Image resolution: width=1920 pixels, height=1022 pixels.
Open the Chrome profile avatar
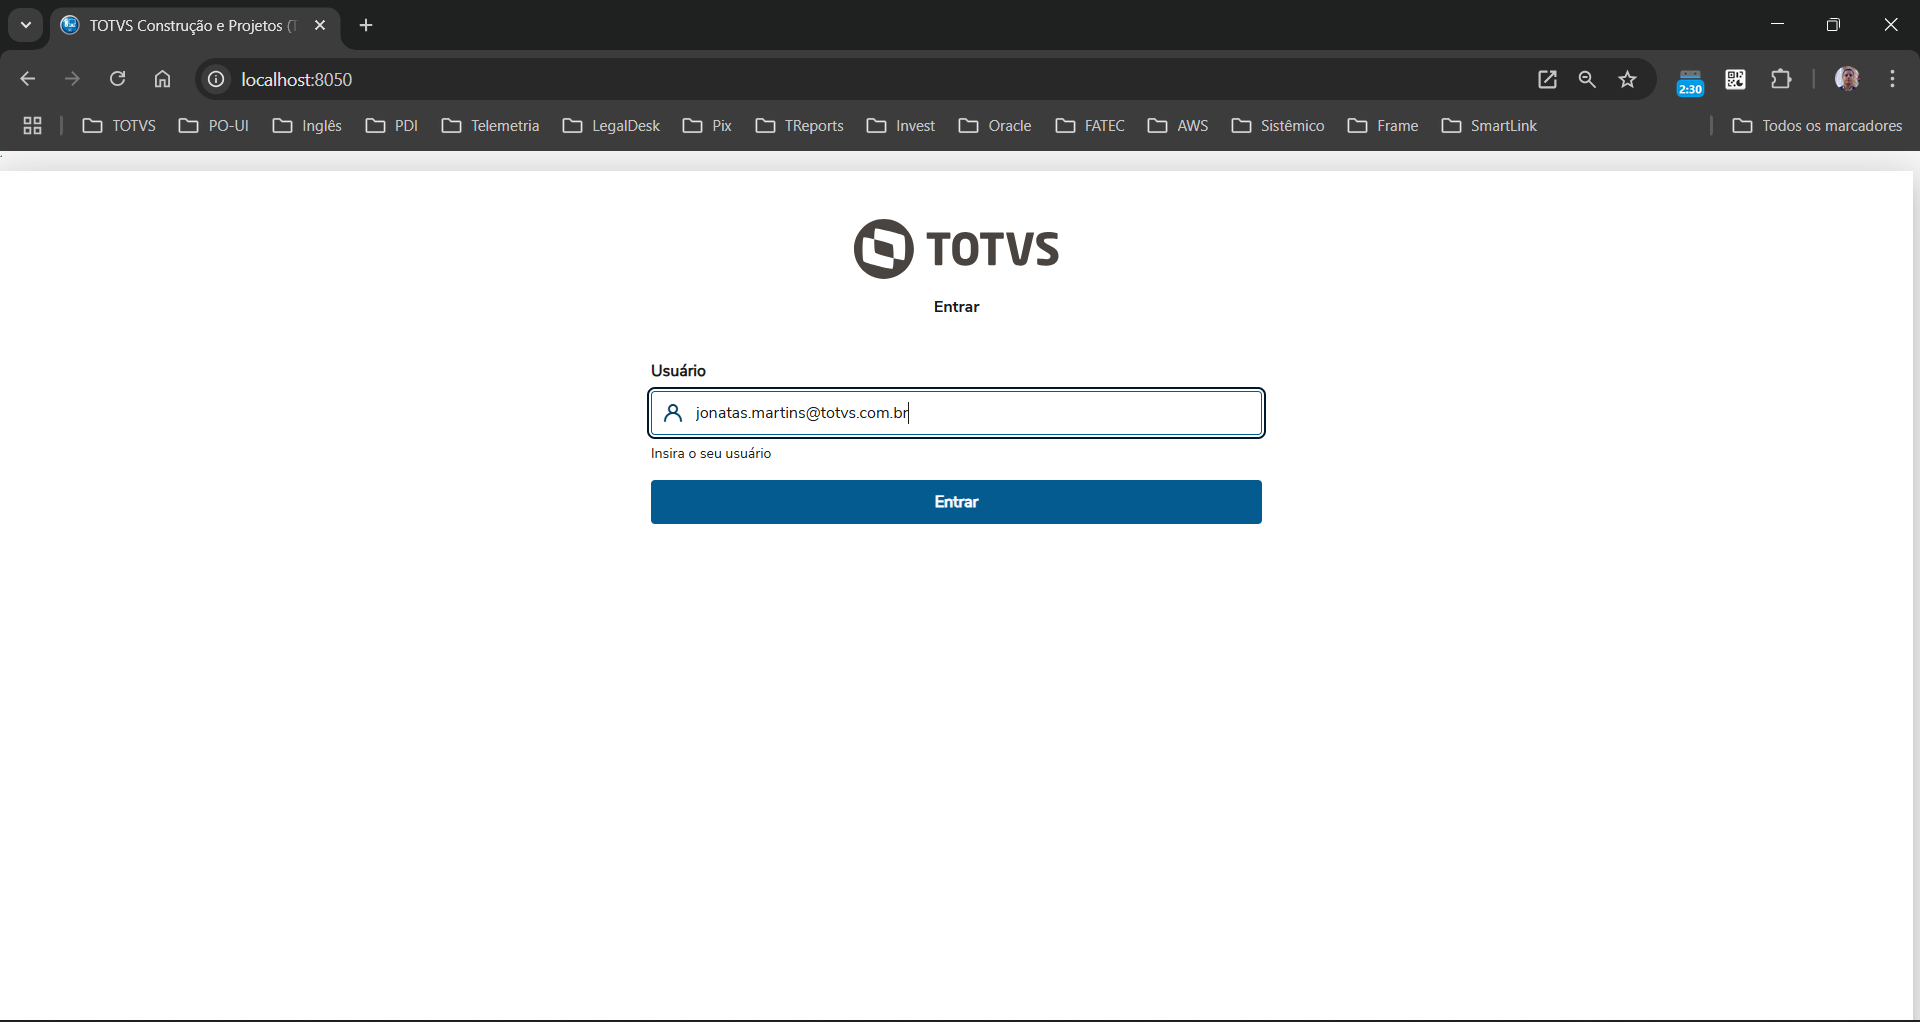(x=1847, y=79)
